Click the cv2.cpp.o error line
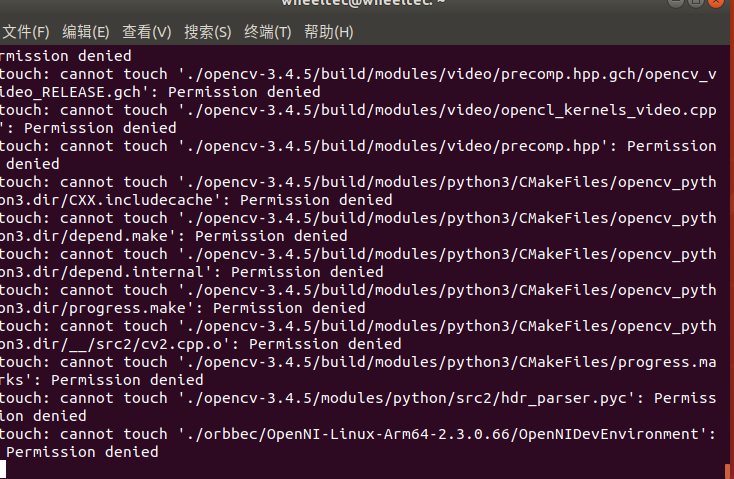This screenshot has height=479, width=734. (x=358, y=335)
